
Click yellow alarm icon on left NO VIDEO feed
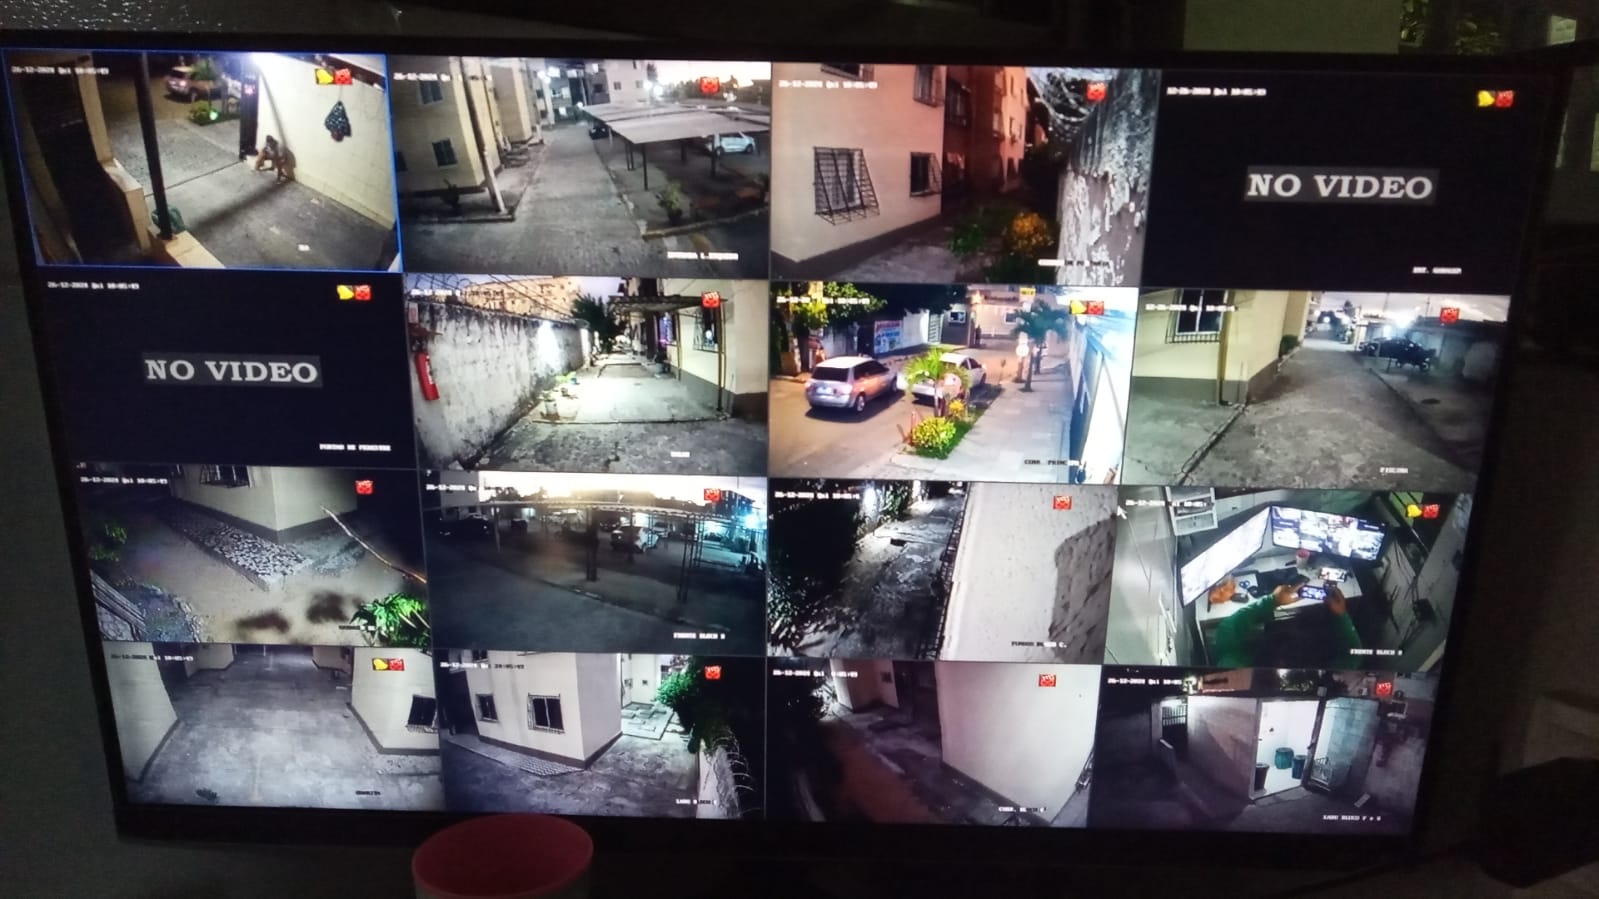345,291
